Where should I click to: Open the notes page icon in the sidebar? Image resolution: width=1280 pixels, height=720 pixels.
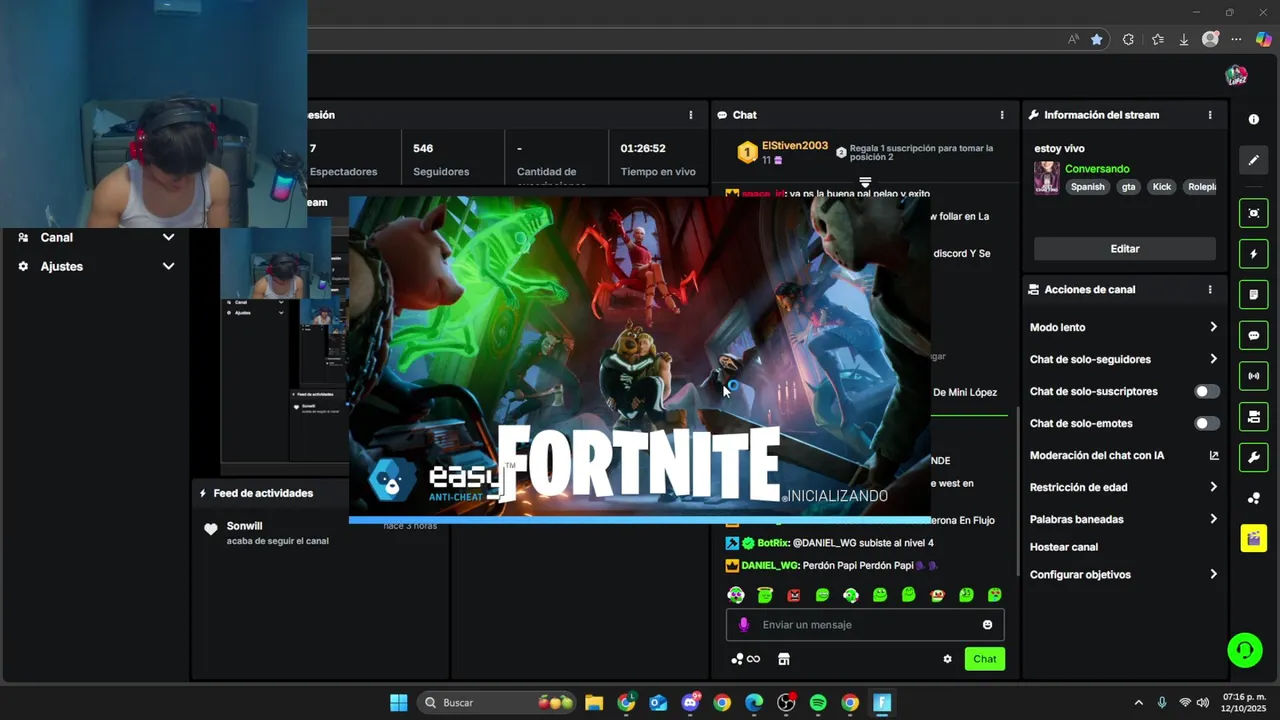(1253, 295)
